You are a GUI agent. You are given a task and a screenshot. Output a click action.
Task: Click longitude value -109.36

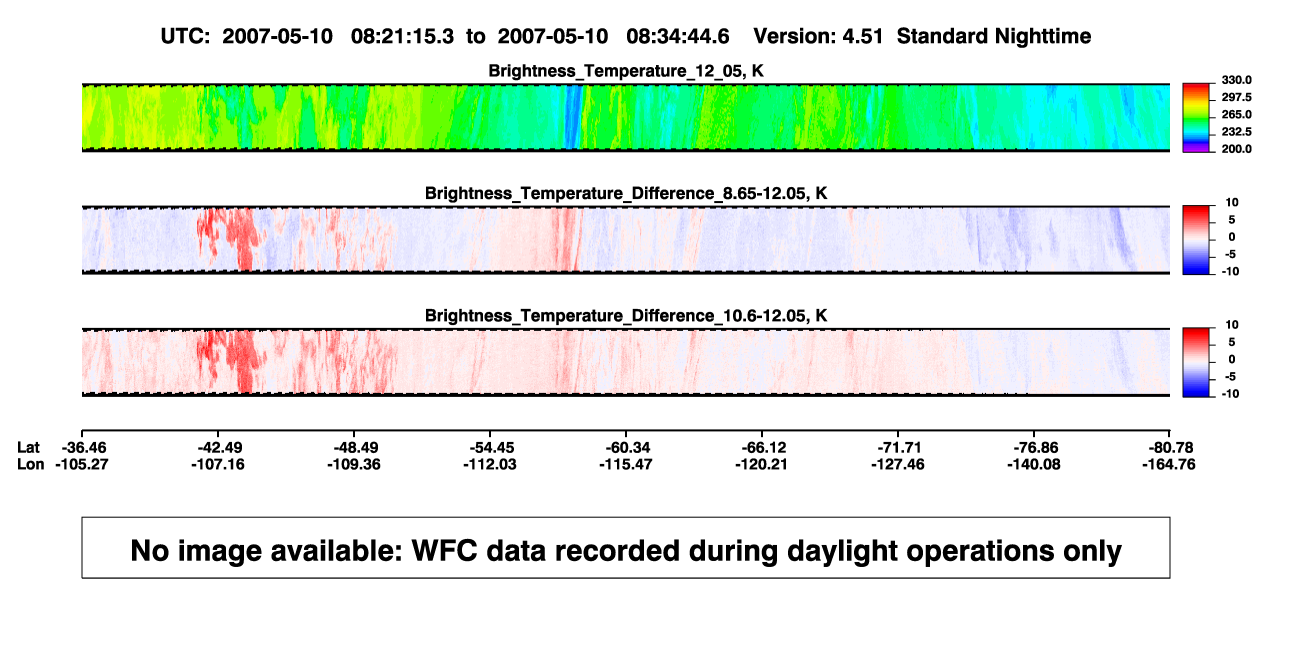pos(355,464)
